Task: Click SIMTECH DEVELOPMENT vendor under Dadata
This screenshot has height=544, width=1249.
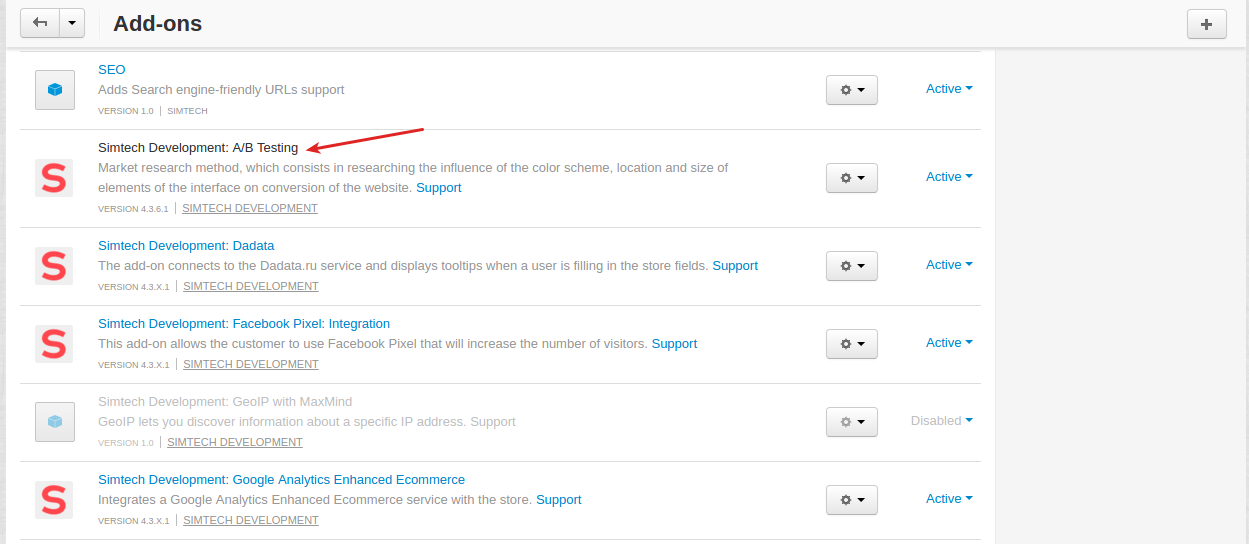Action: (251, 287)
